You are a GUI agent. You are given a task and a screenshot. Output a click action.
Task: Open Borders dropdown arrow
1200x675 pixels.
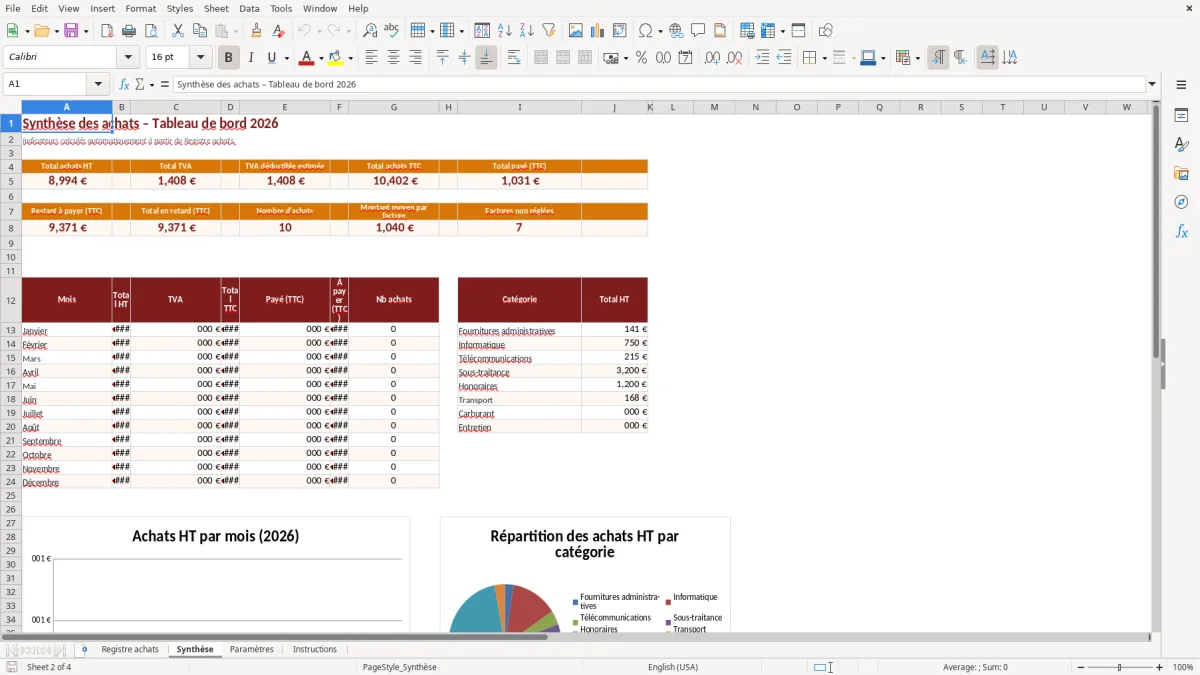[x=824, y=58]
